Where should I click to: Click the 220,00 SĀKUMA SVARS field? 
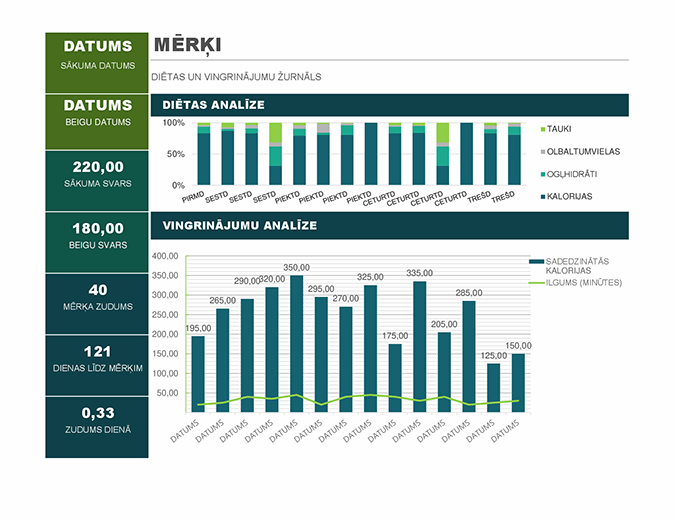coord(97,174)
